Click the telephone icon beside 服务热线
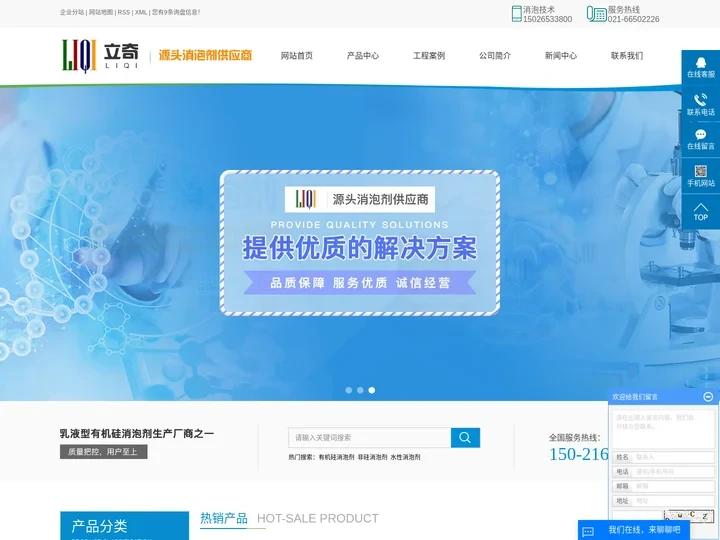720x540 pixels. tap(596, 14)
